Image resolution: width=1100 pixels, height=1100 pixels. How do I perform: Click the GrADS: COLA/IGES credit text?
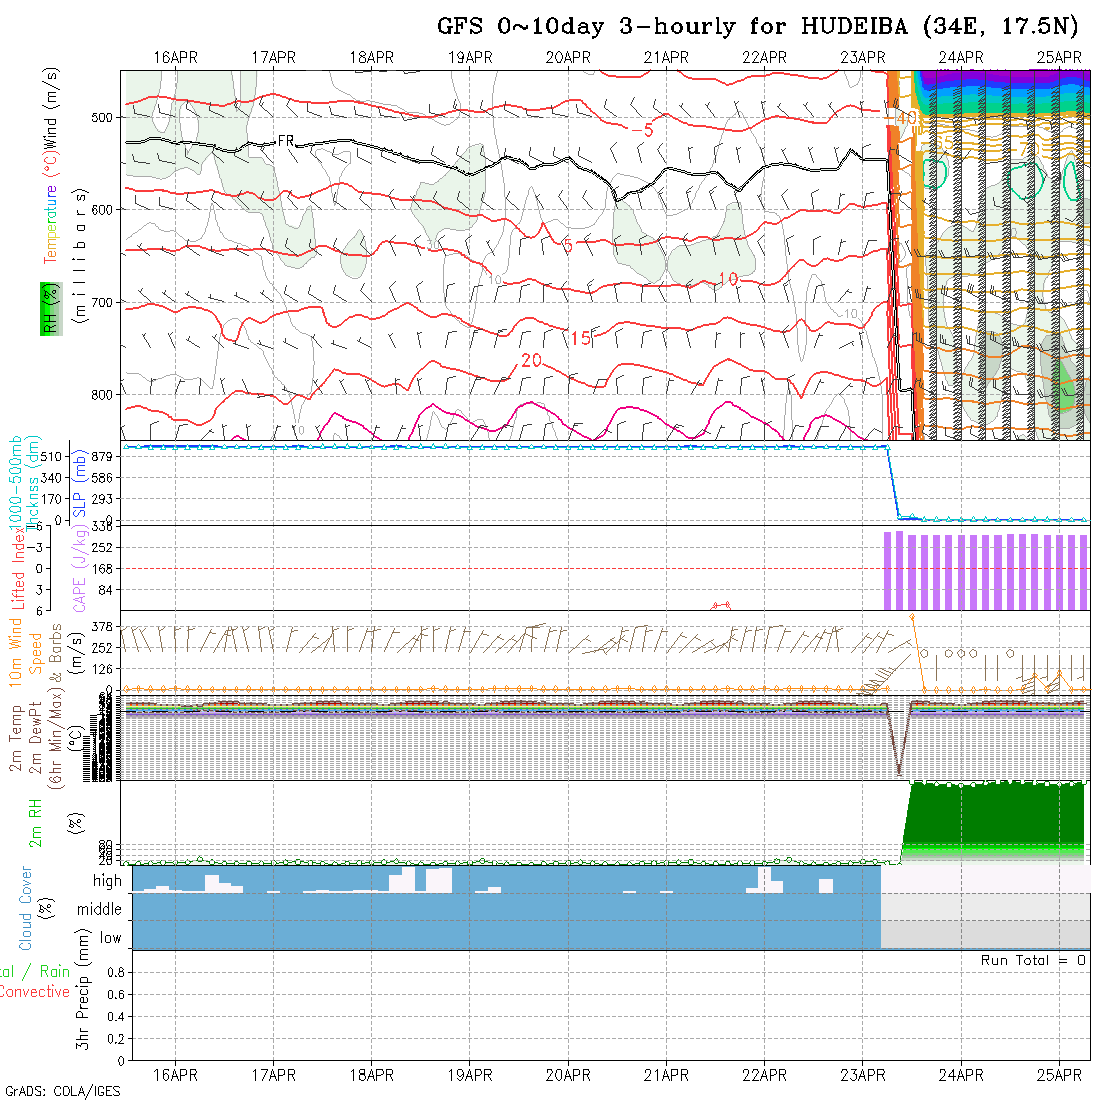62,1092
